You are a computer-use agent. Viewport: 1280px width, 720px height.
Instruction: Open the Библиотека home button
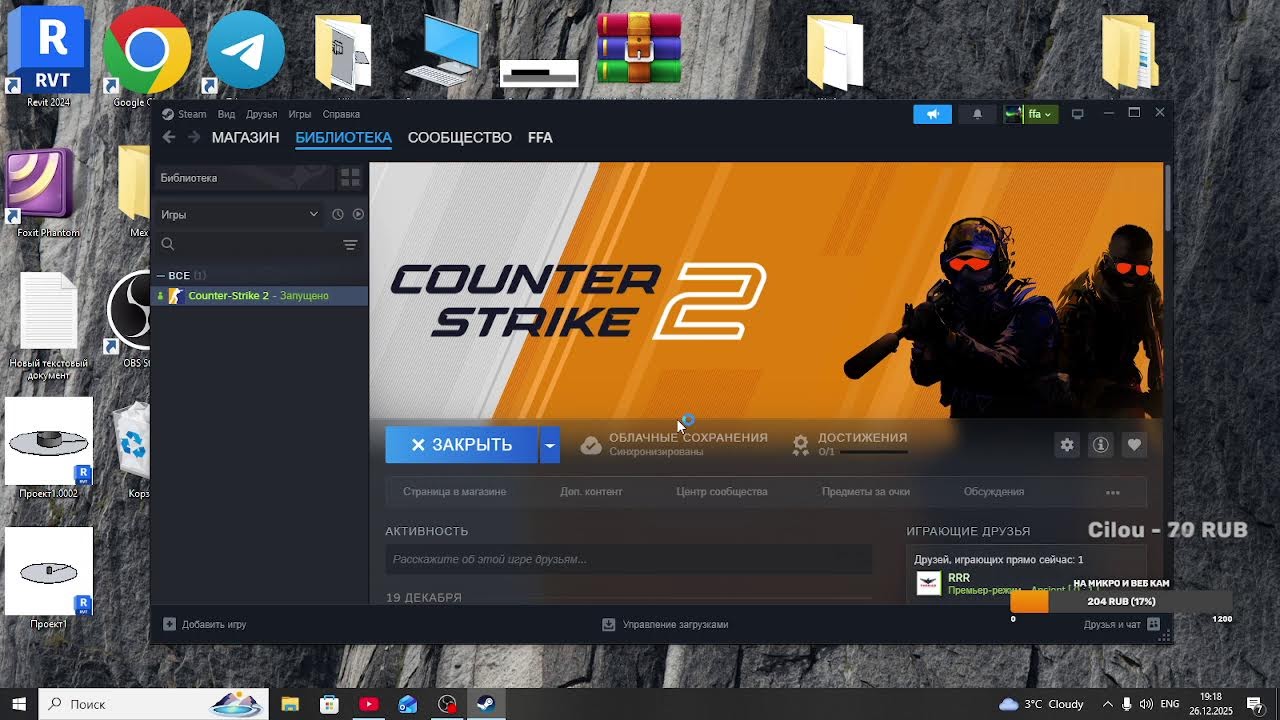coord(242,178)
